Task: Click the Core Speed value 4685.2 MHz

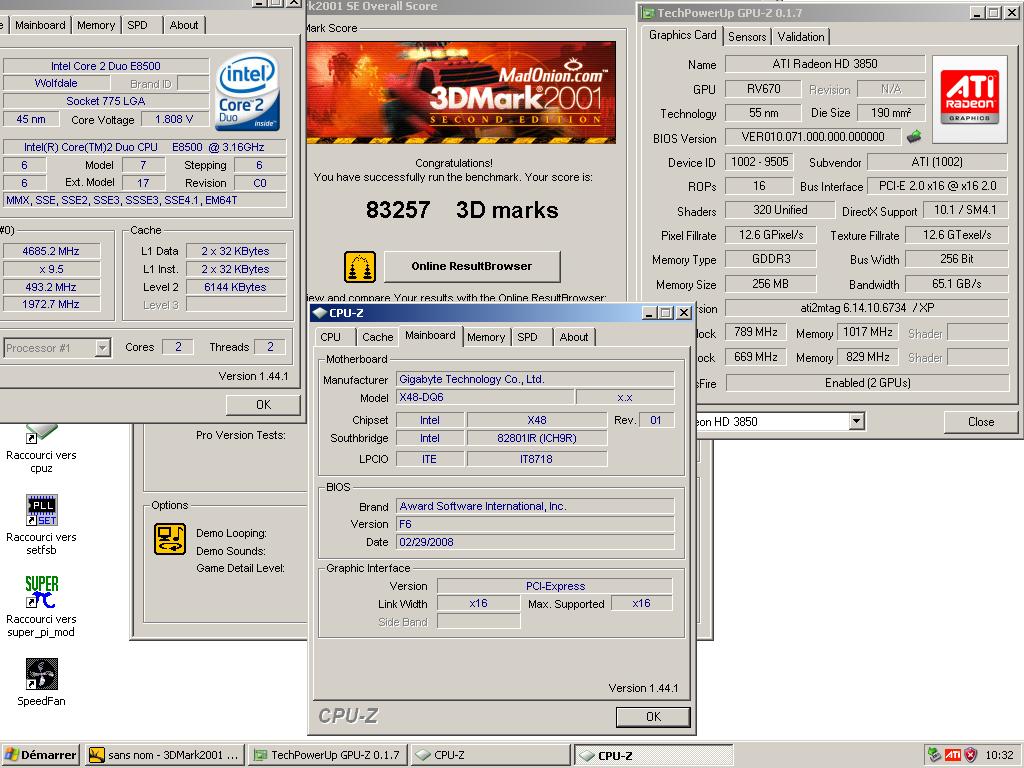Action: [x=51, y=251]
